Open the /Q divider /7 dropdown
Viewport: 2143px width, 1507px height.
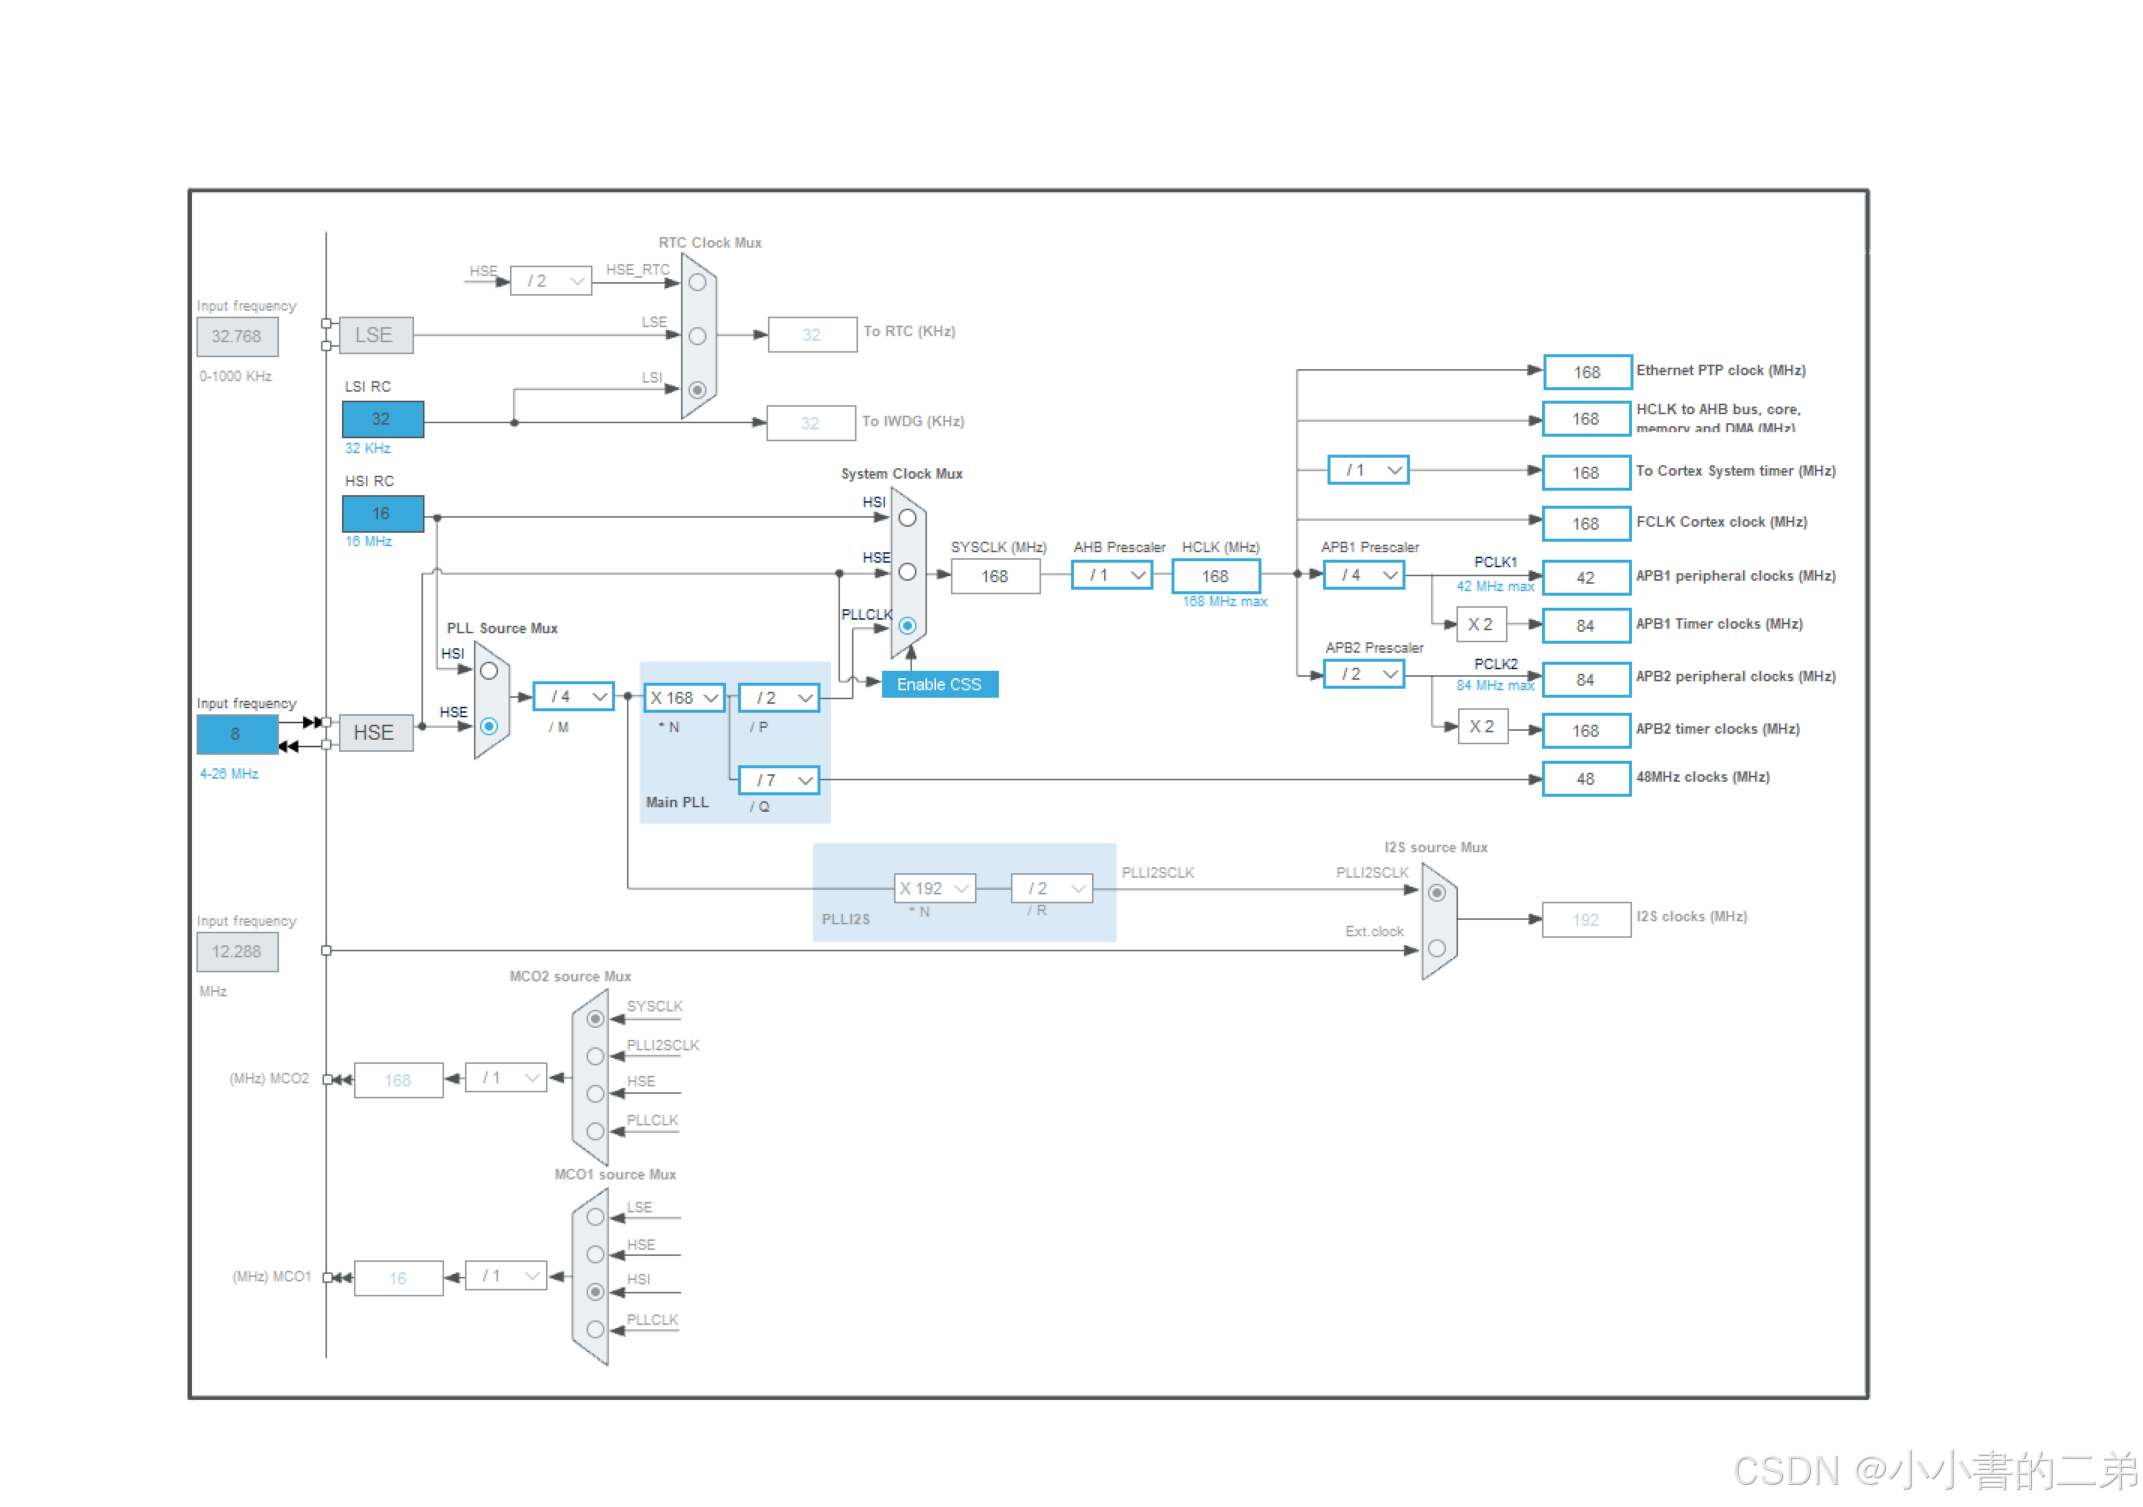pyautogui.click(x=779, y=780)
